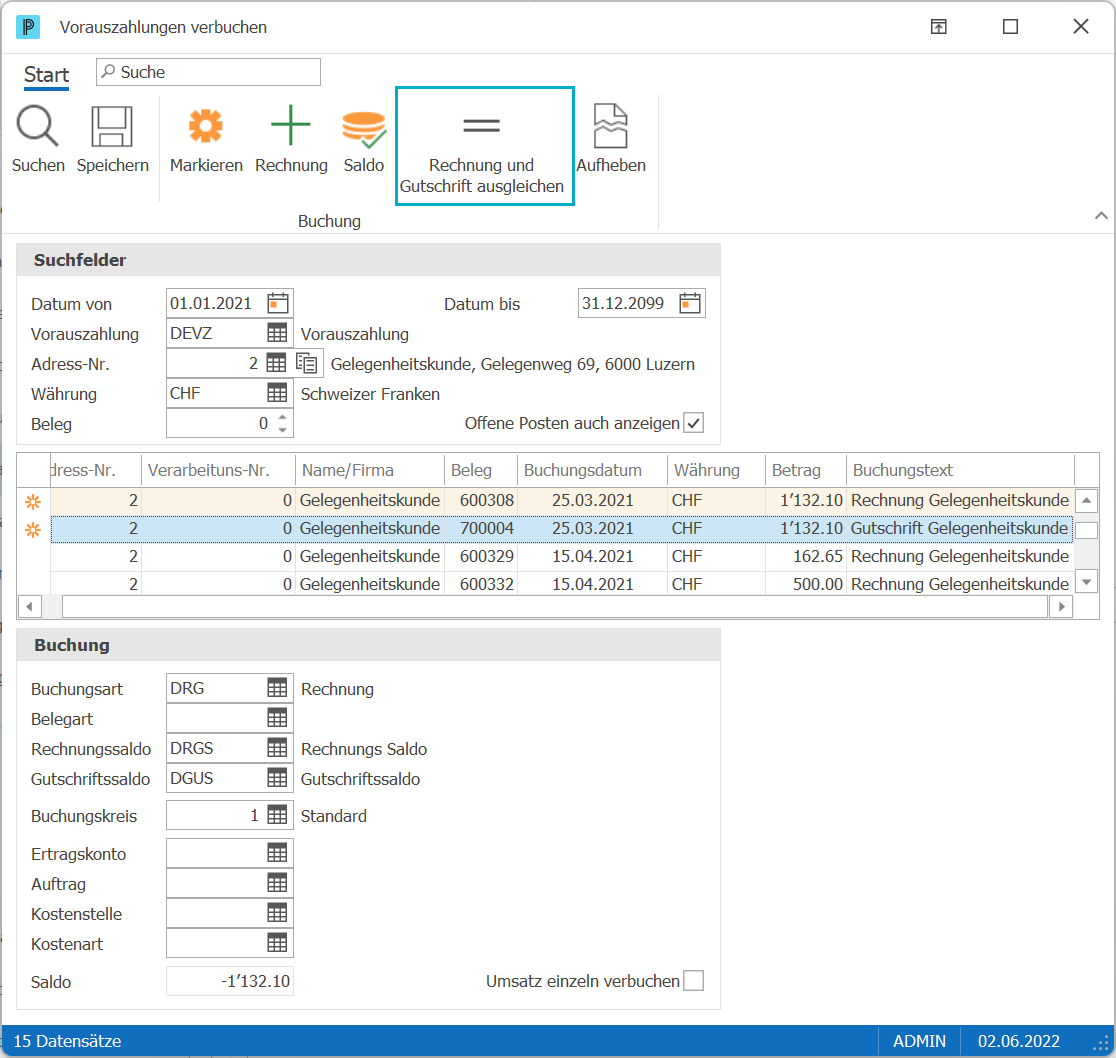
Task: Open lookup table for Ertragskonto field
Action: pos(277,853)
